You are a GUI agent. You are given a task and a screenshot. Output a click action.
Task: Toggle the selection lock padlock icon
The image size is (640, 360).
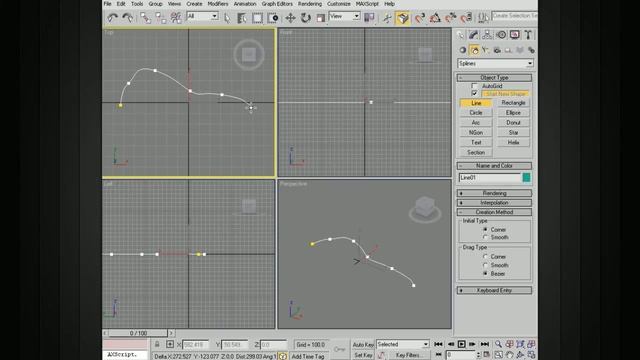[157, 344]
